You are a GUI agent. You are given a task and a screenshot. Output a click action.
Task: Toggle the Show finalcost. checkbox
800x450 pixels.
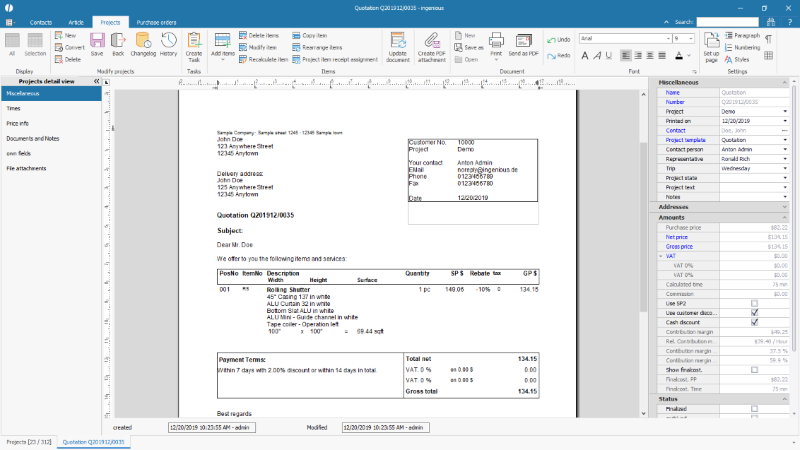pyautogui.click(x=755, y=369)
